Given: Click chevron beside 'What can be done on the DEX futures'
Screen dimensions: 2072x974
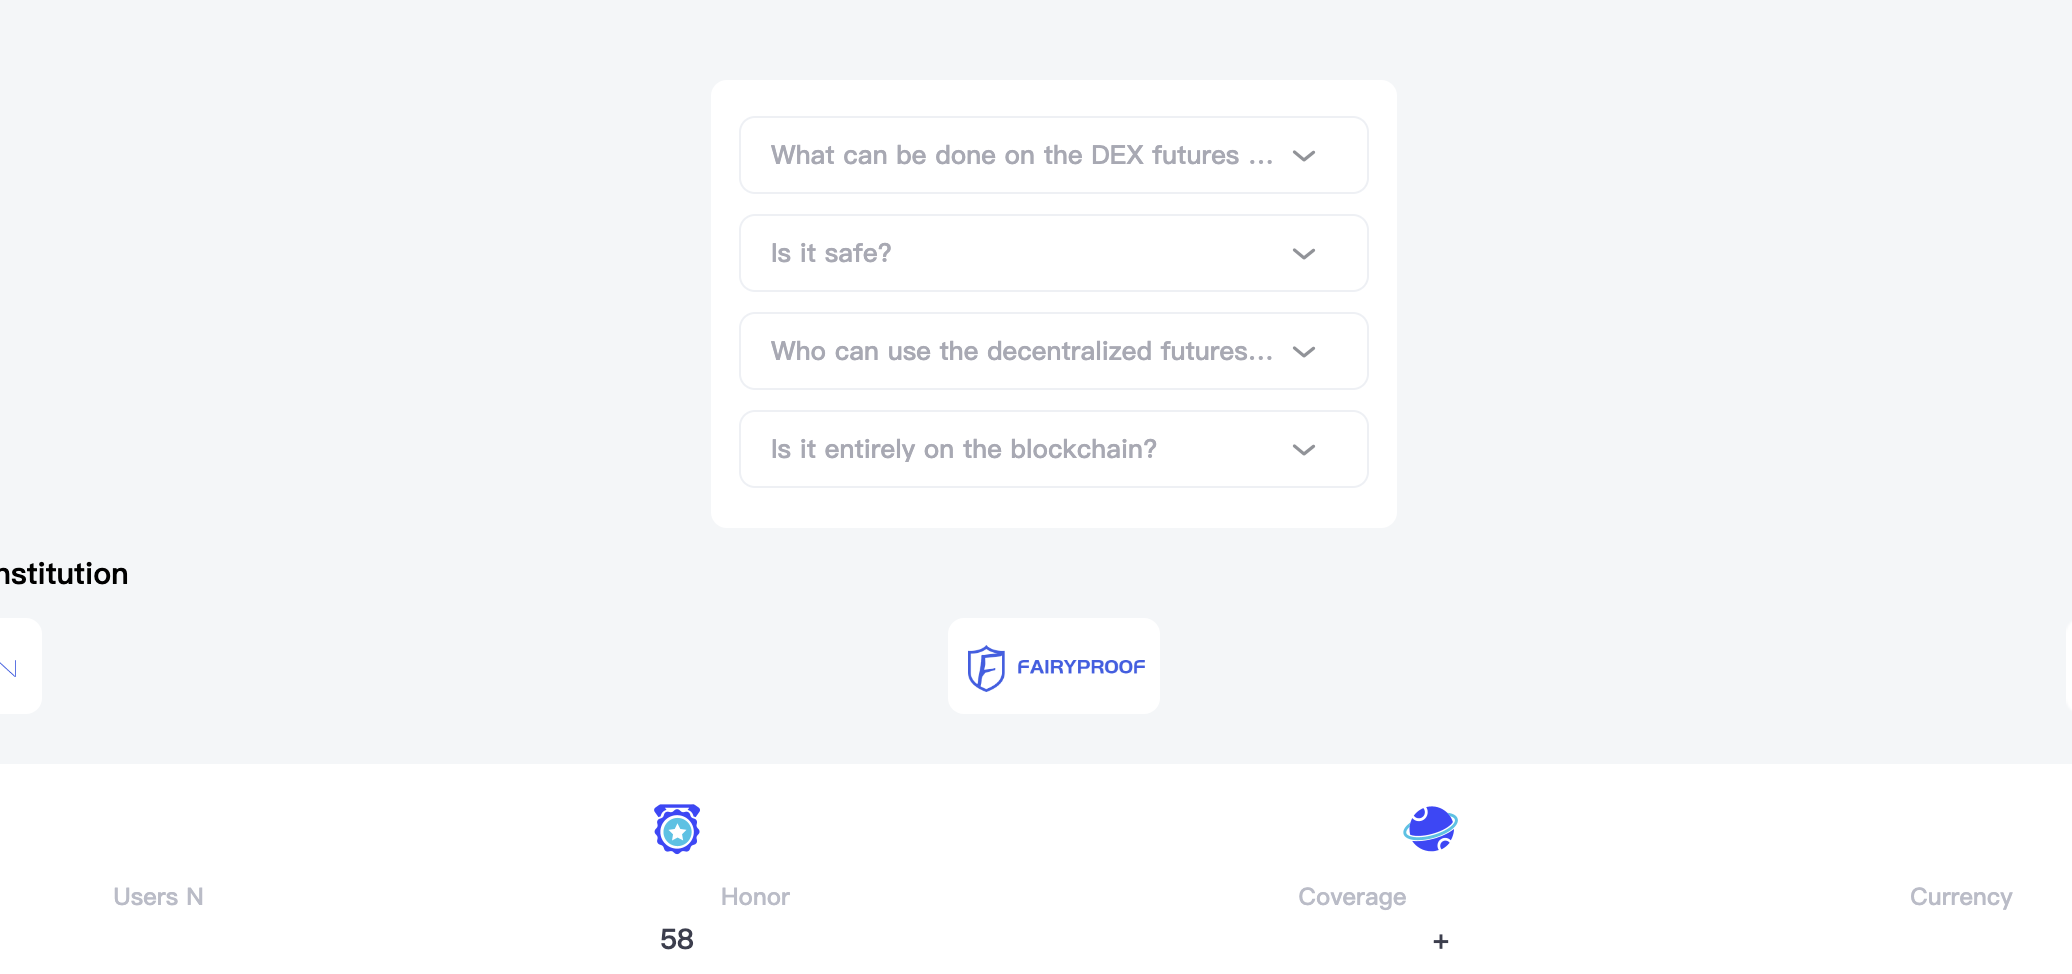Looking at the screenshot, I should pos(1303,156).
